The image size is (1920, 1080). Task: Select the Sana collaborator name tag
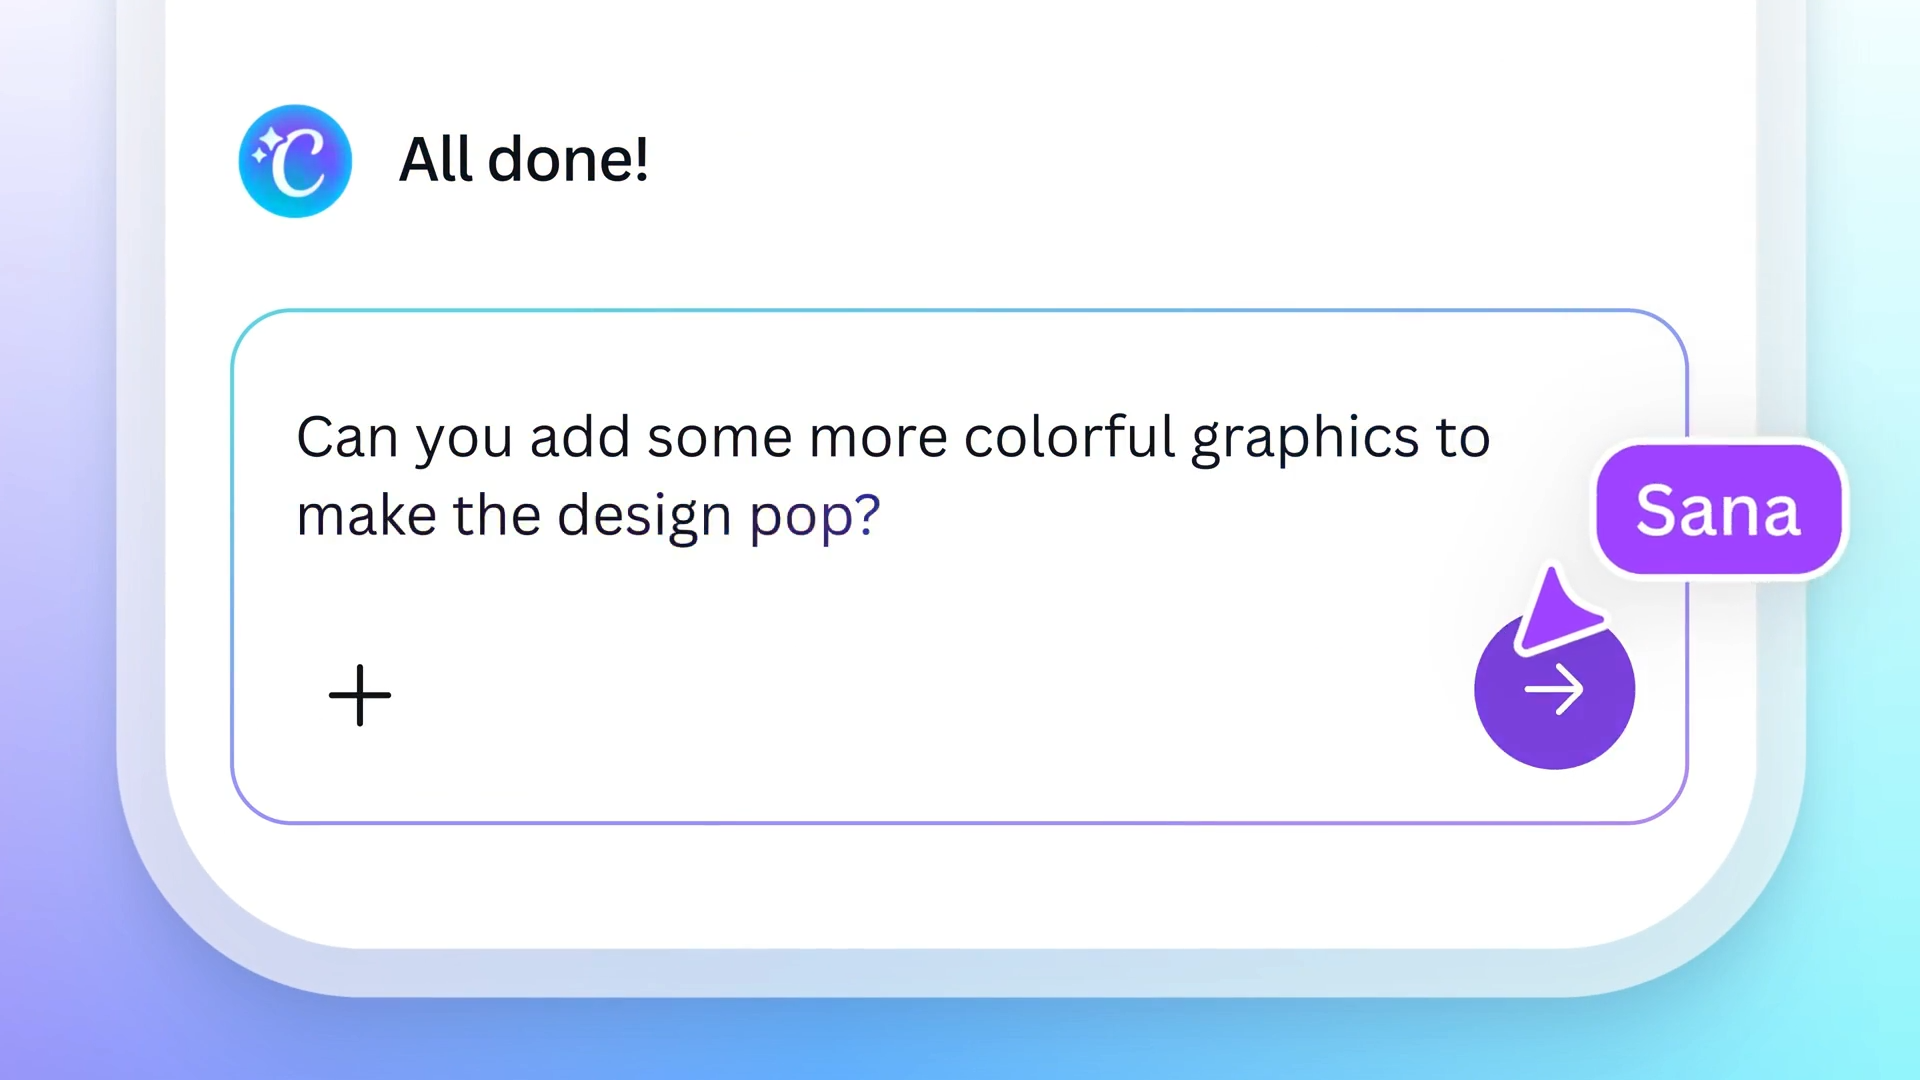point(1718,510)
